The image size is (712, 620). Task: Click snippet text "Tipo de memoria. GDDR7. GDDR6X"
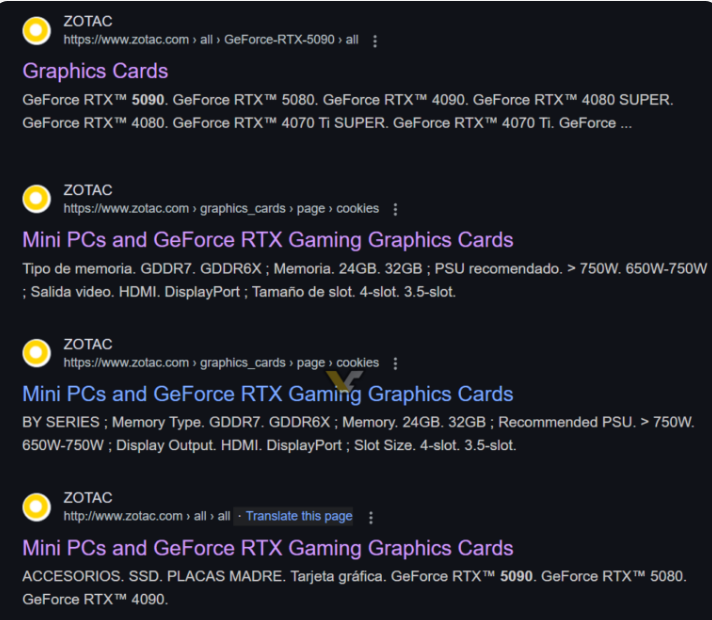click(142, 268)
